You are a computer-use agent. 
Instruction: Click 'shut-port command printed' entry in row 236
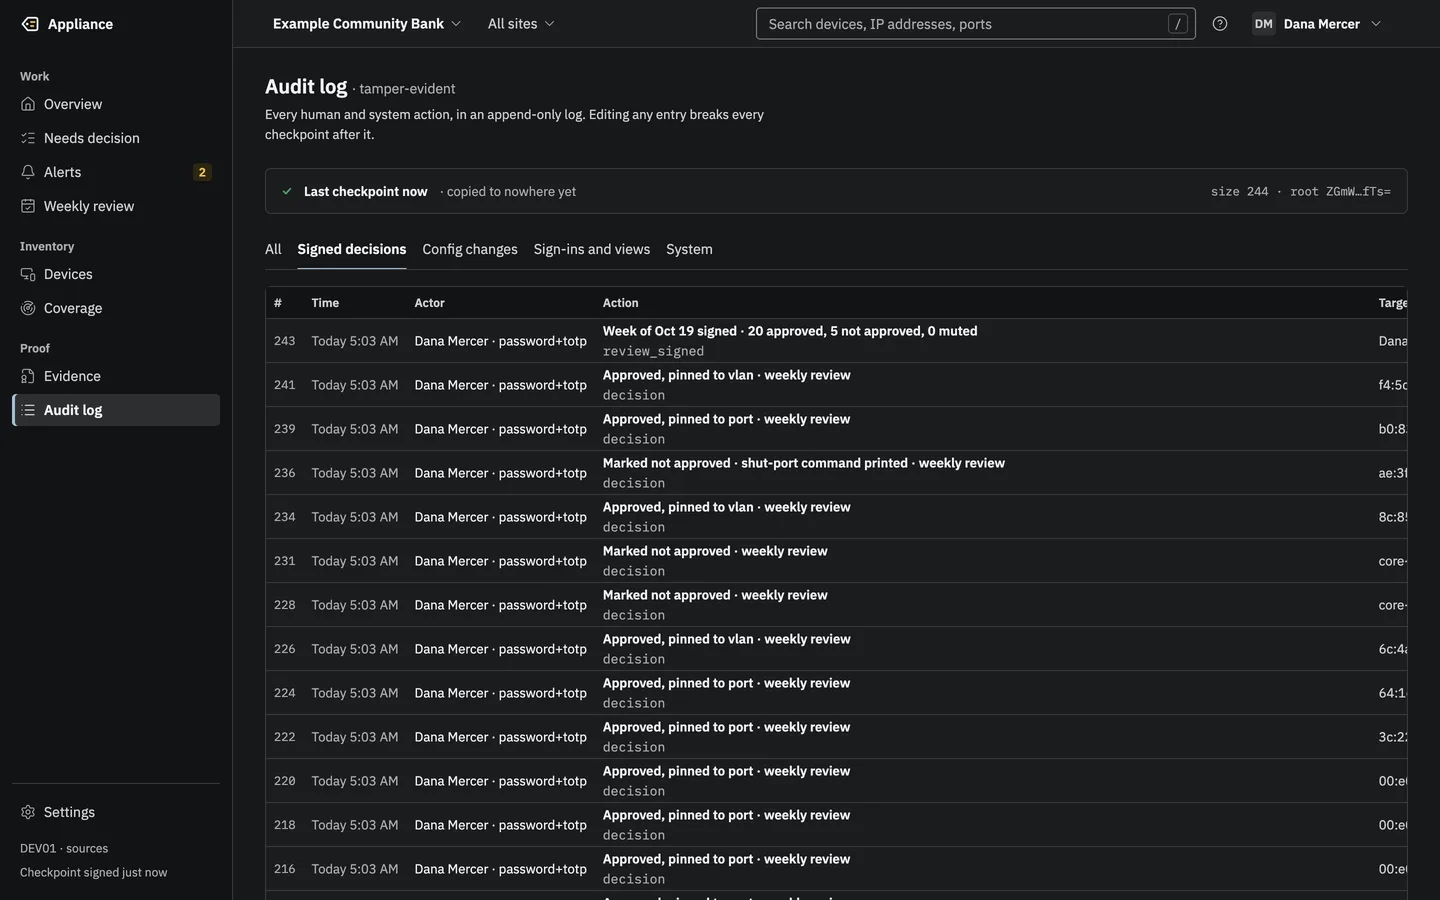[825, 463]
